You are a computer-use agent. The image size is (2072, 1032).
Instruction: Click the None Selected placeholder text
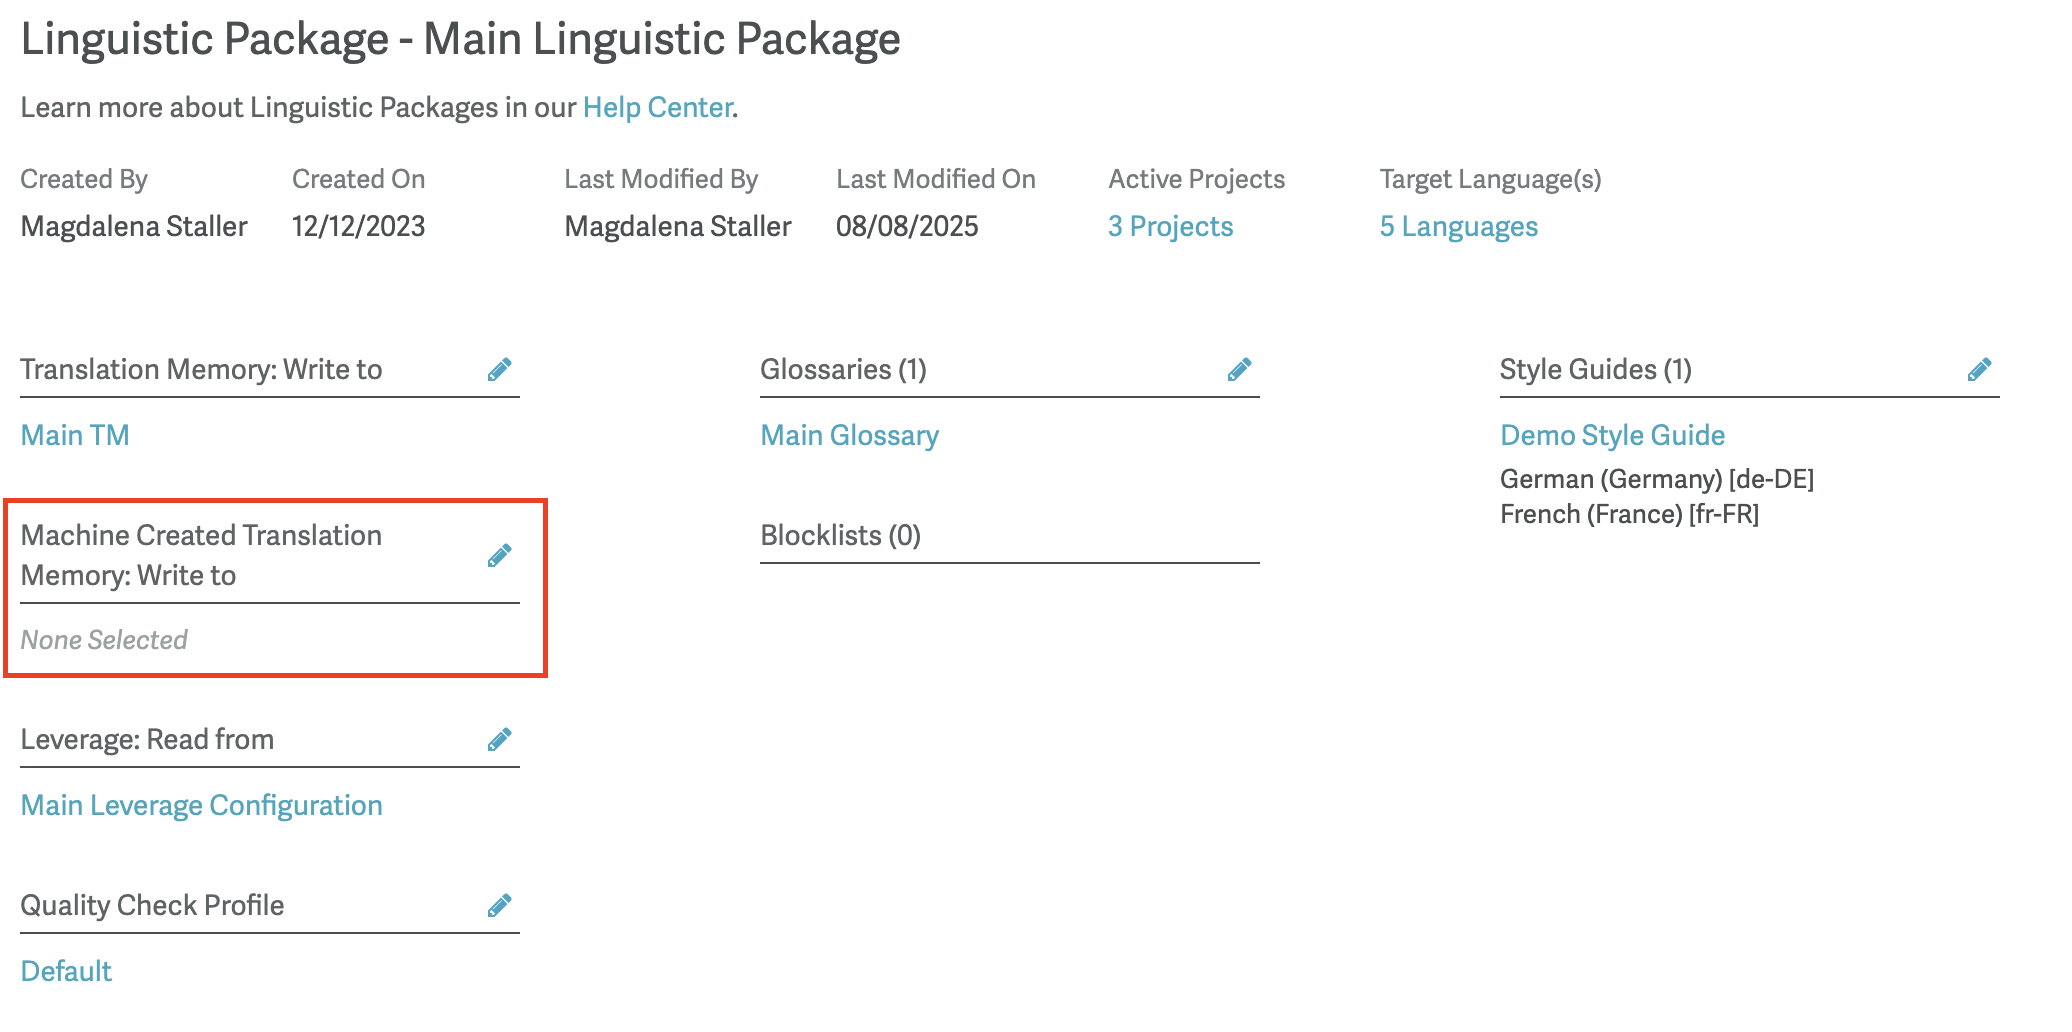104,640
